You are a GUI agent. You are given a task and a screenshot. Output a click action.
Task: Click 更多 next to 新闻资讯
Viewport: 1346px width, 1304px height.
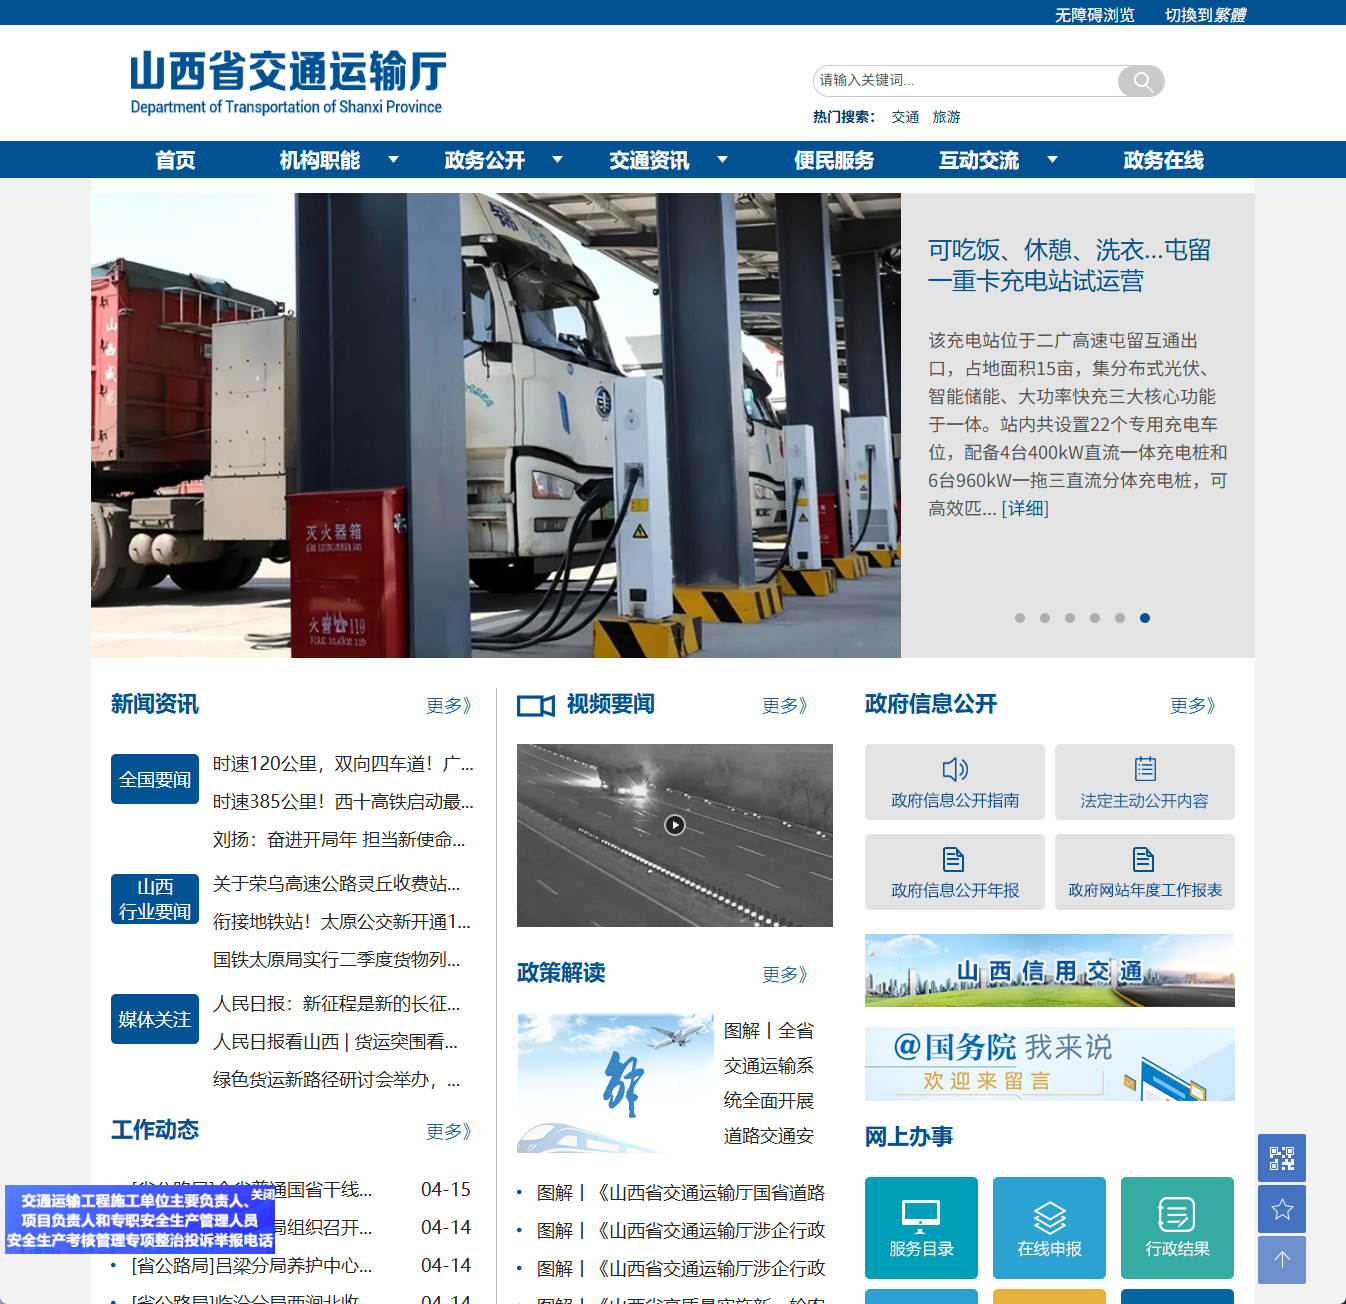coord(447,706)
